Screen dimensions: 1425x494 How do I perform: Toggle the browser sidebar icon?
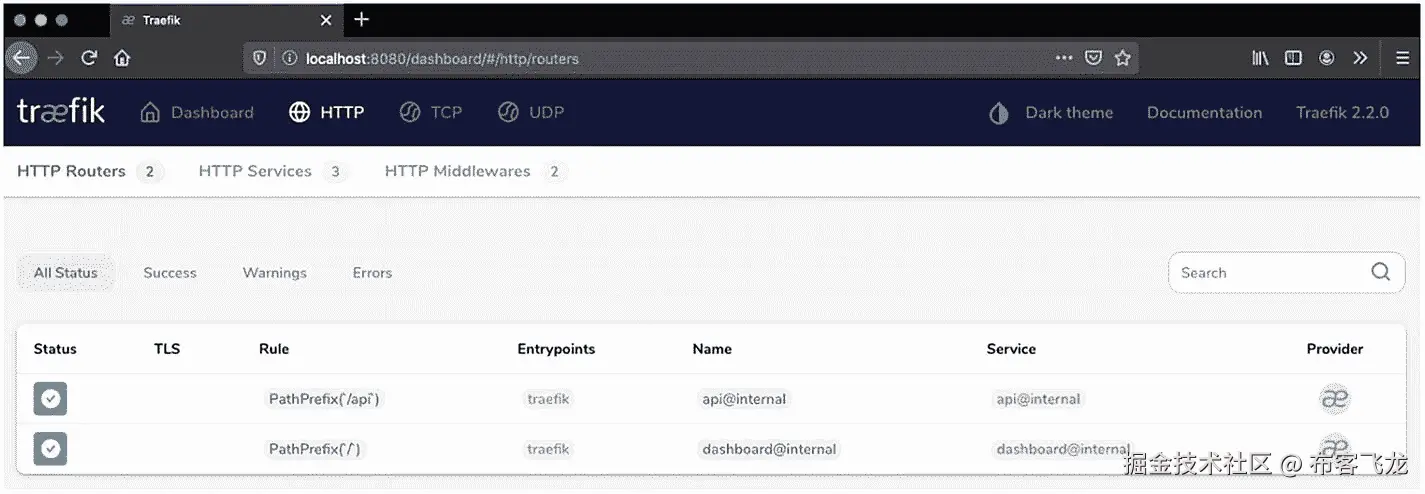[x=1293, y=58]
